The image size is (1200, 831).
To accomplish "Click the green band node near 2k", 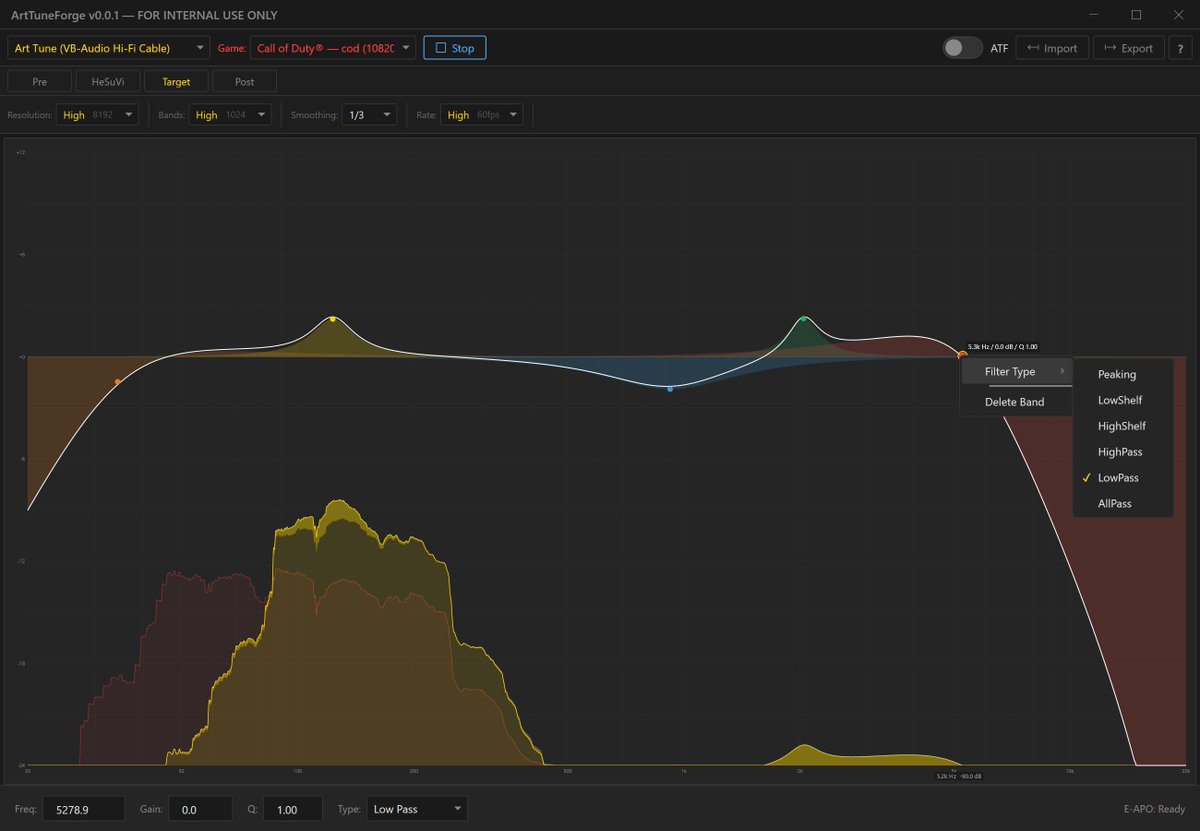I will click(803, 319).
